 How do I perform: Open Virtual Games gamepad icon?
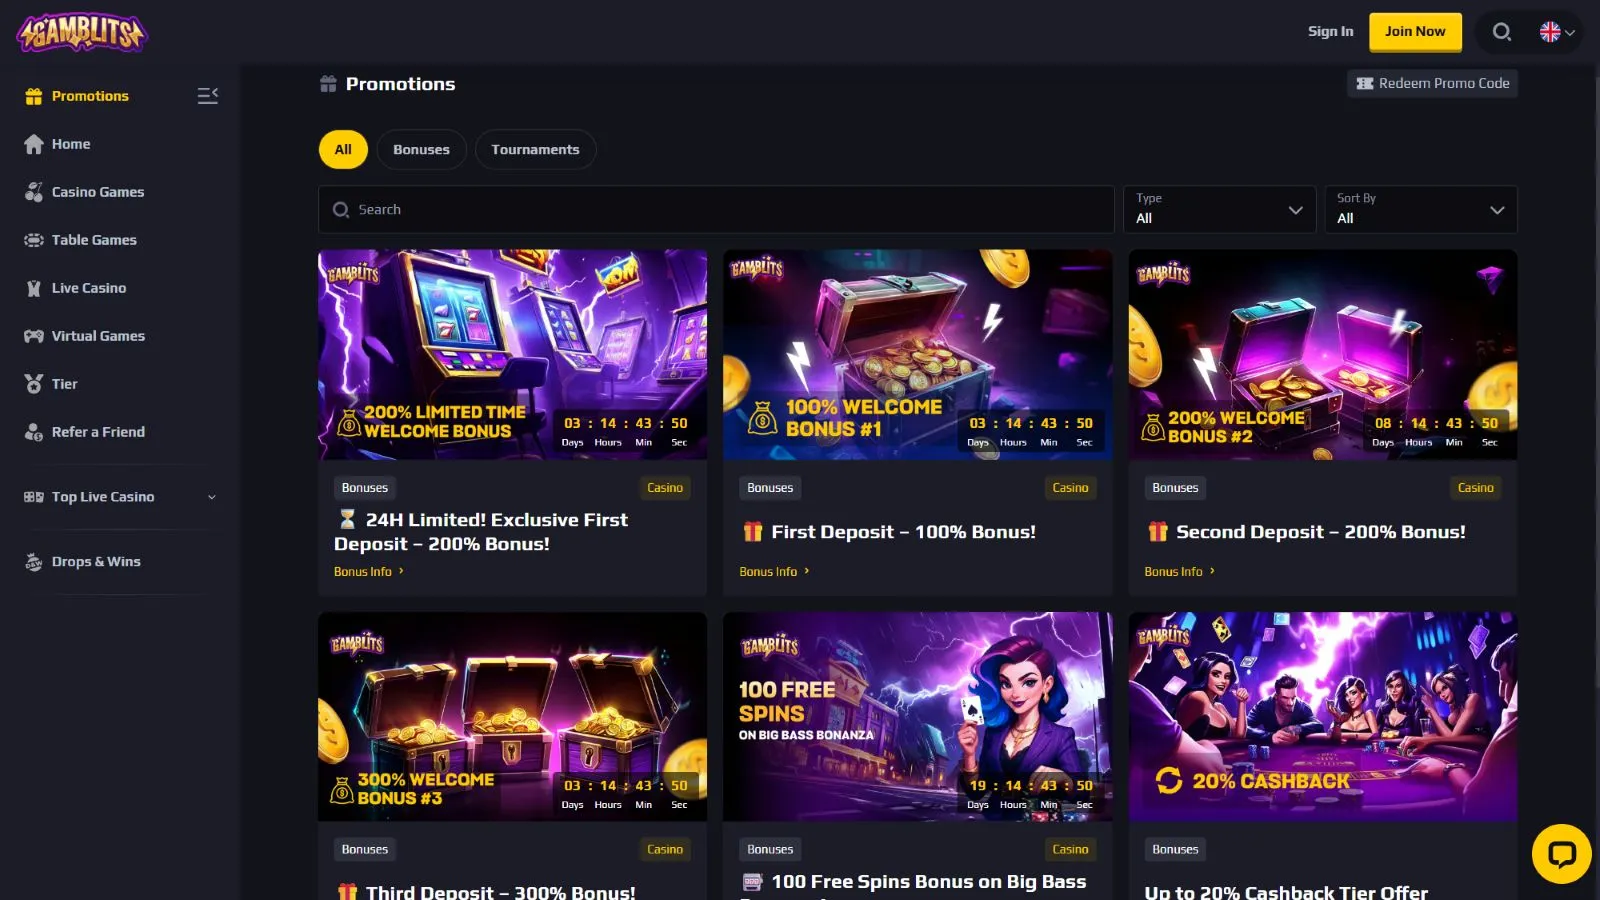pyautogui.click(x=34, y=336)
